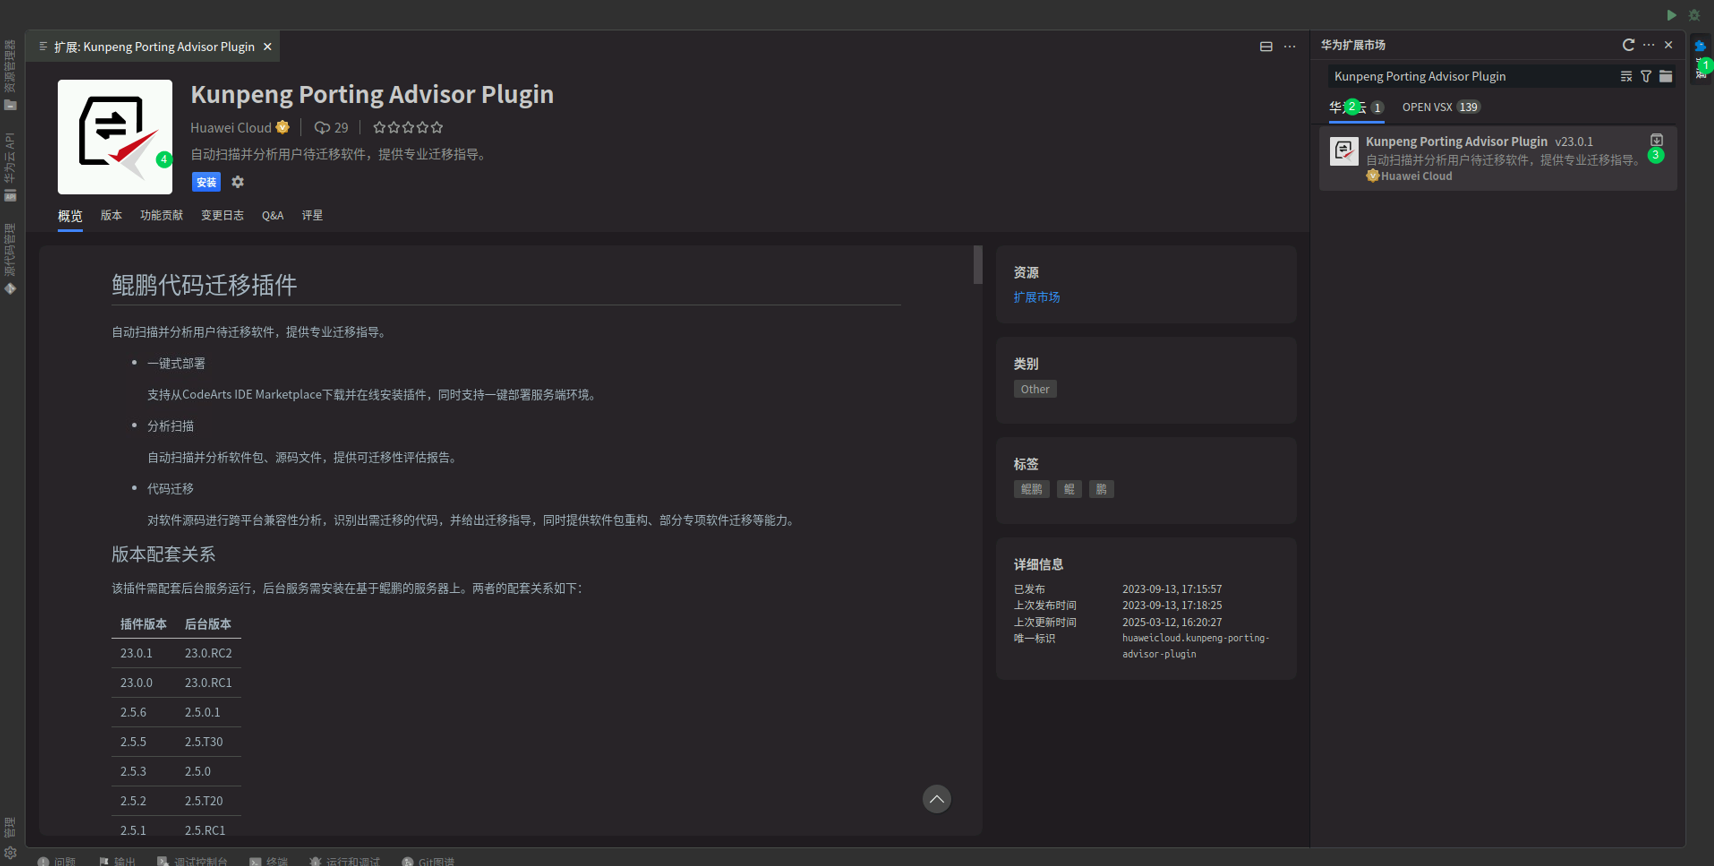Screen dimensions: 1714x866
Task: Click the 23.0.RC2 backend version cell
Action: tap(208, 654)
